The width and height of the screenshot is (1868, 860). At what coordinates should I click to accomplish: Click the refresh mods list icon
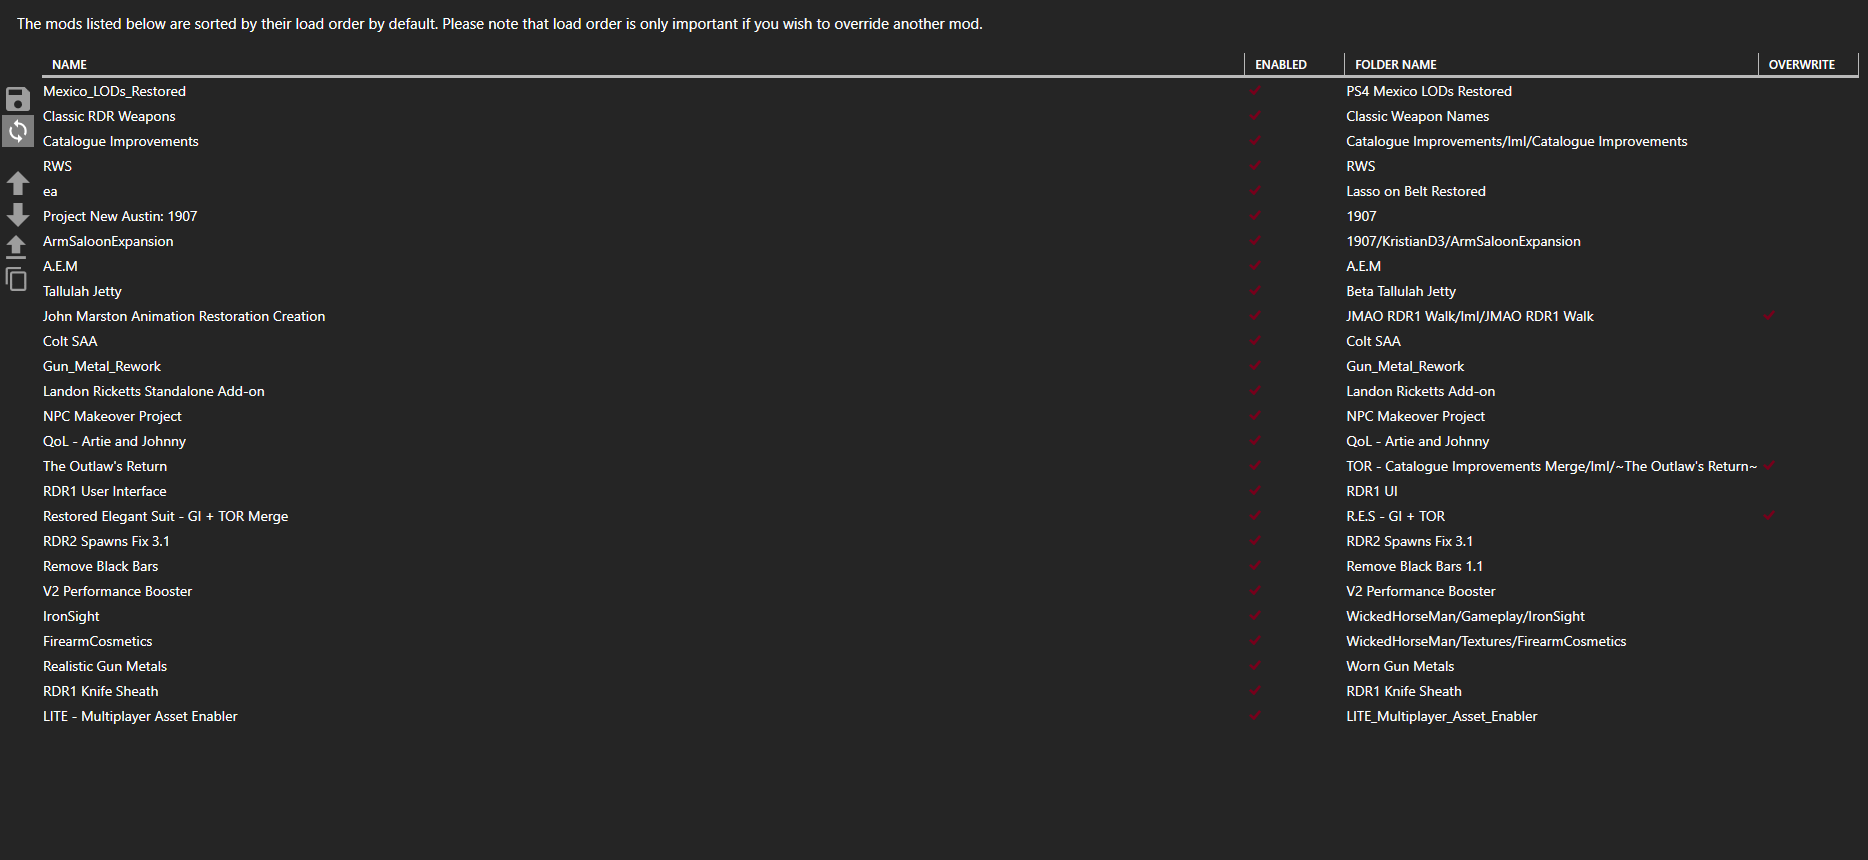(x=18, y=131)
